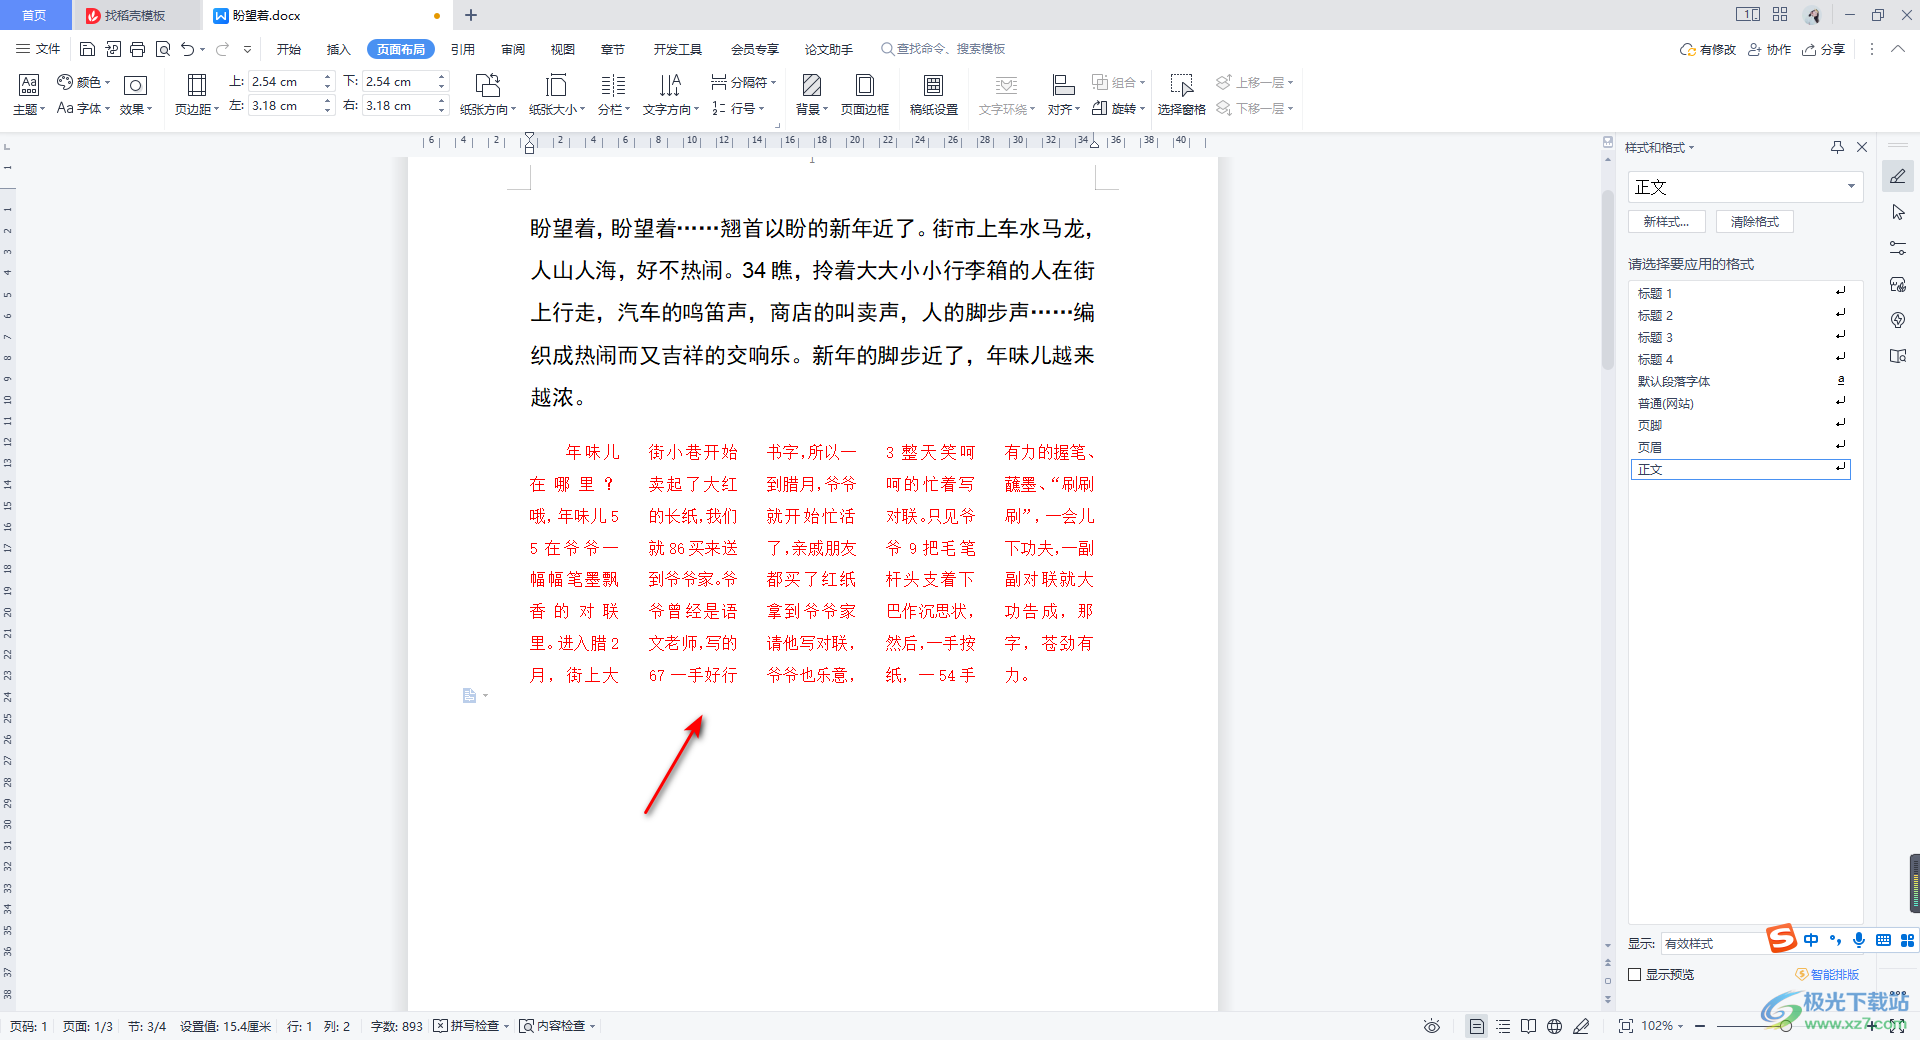The width and height of the screenshot is (1920, 1040).
Task: Open the 纸张大小 (Paper Size) tool
Action: [x=556, y=95]
